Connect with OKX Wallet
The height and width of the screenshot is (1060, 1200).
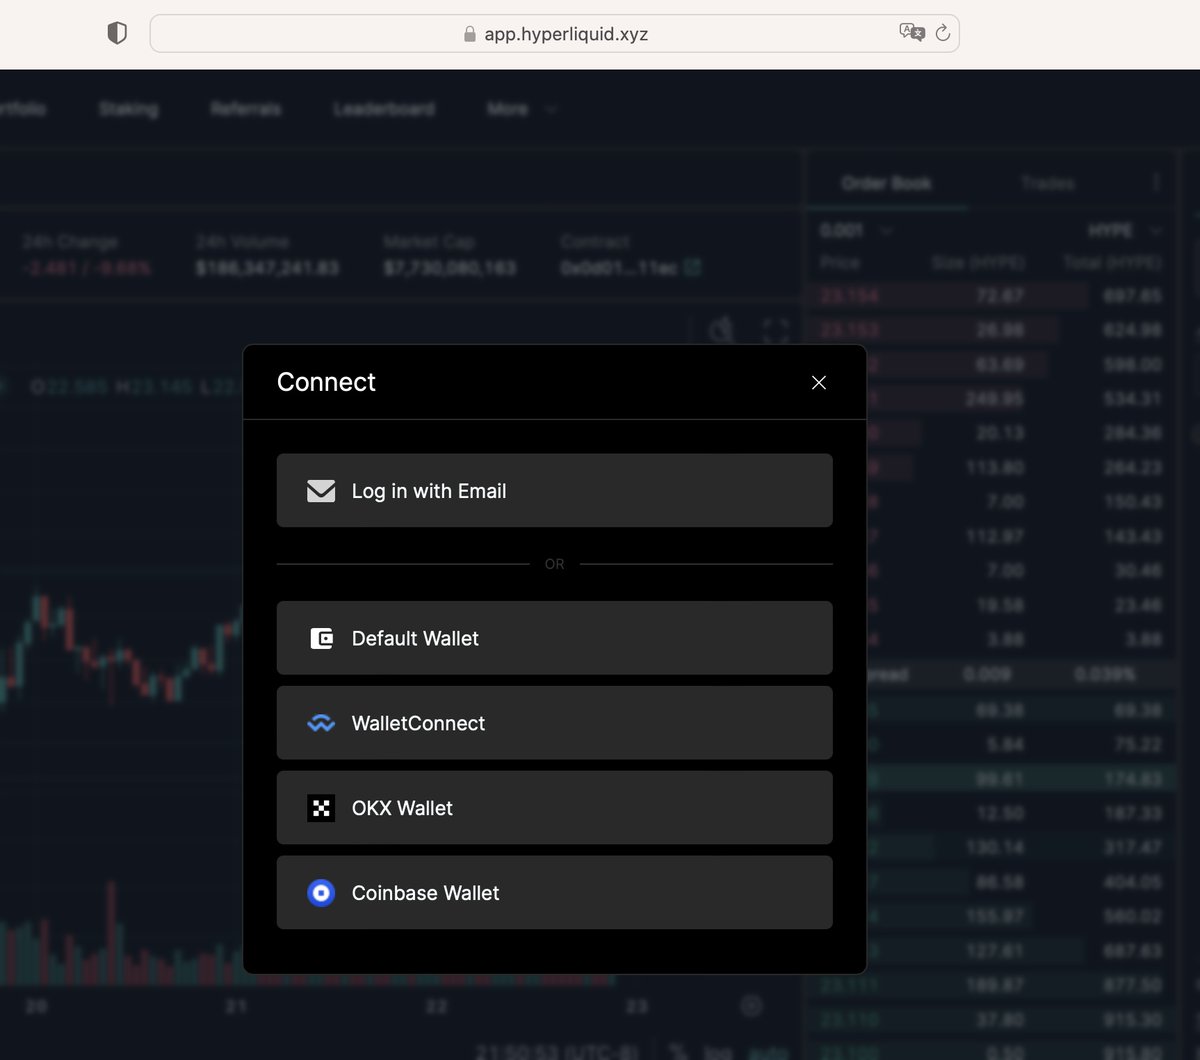point(554,808)
